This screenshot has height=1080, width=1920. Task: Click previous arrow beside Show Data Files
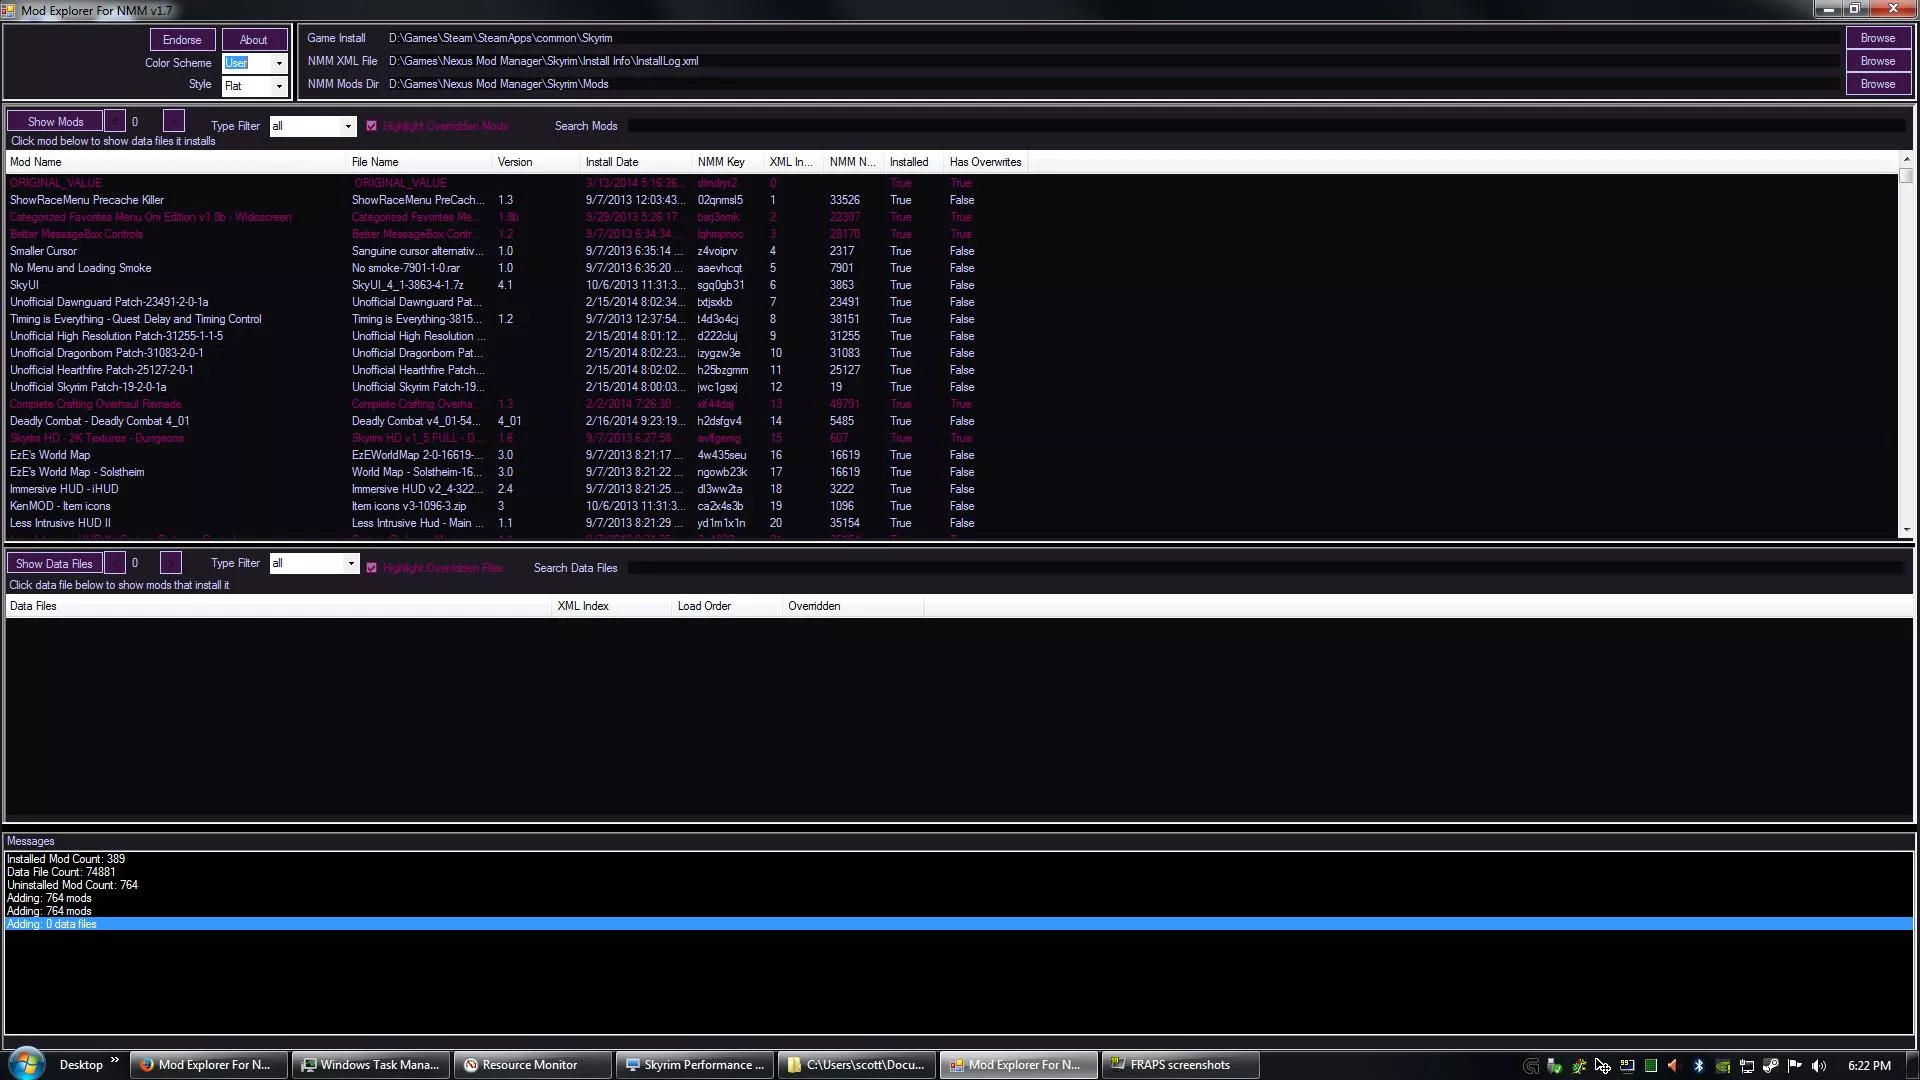point(115,564)
